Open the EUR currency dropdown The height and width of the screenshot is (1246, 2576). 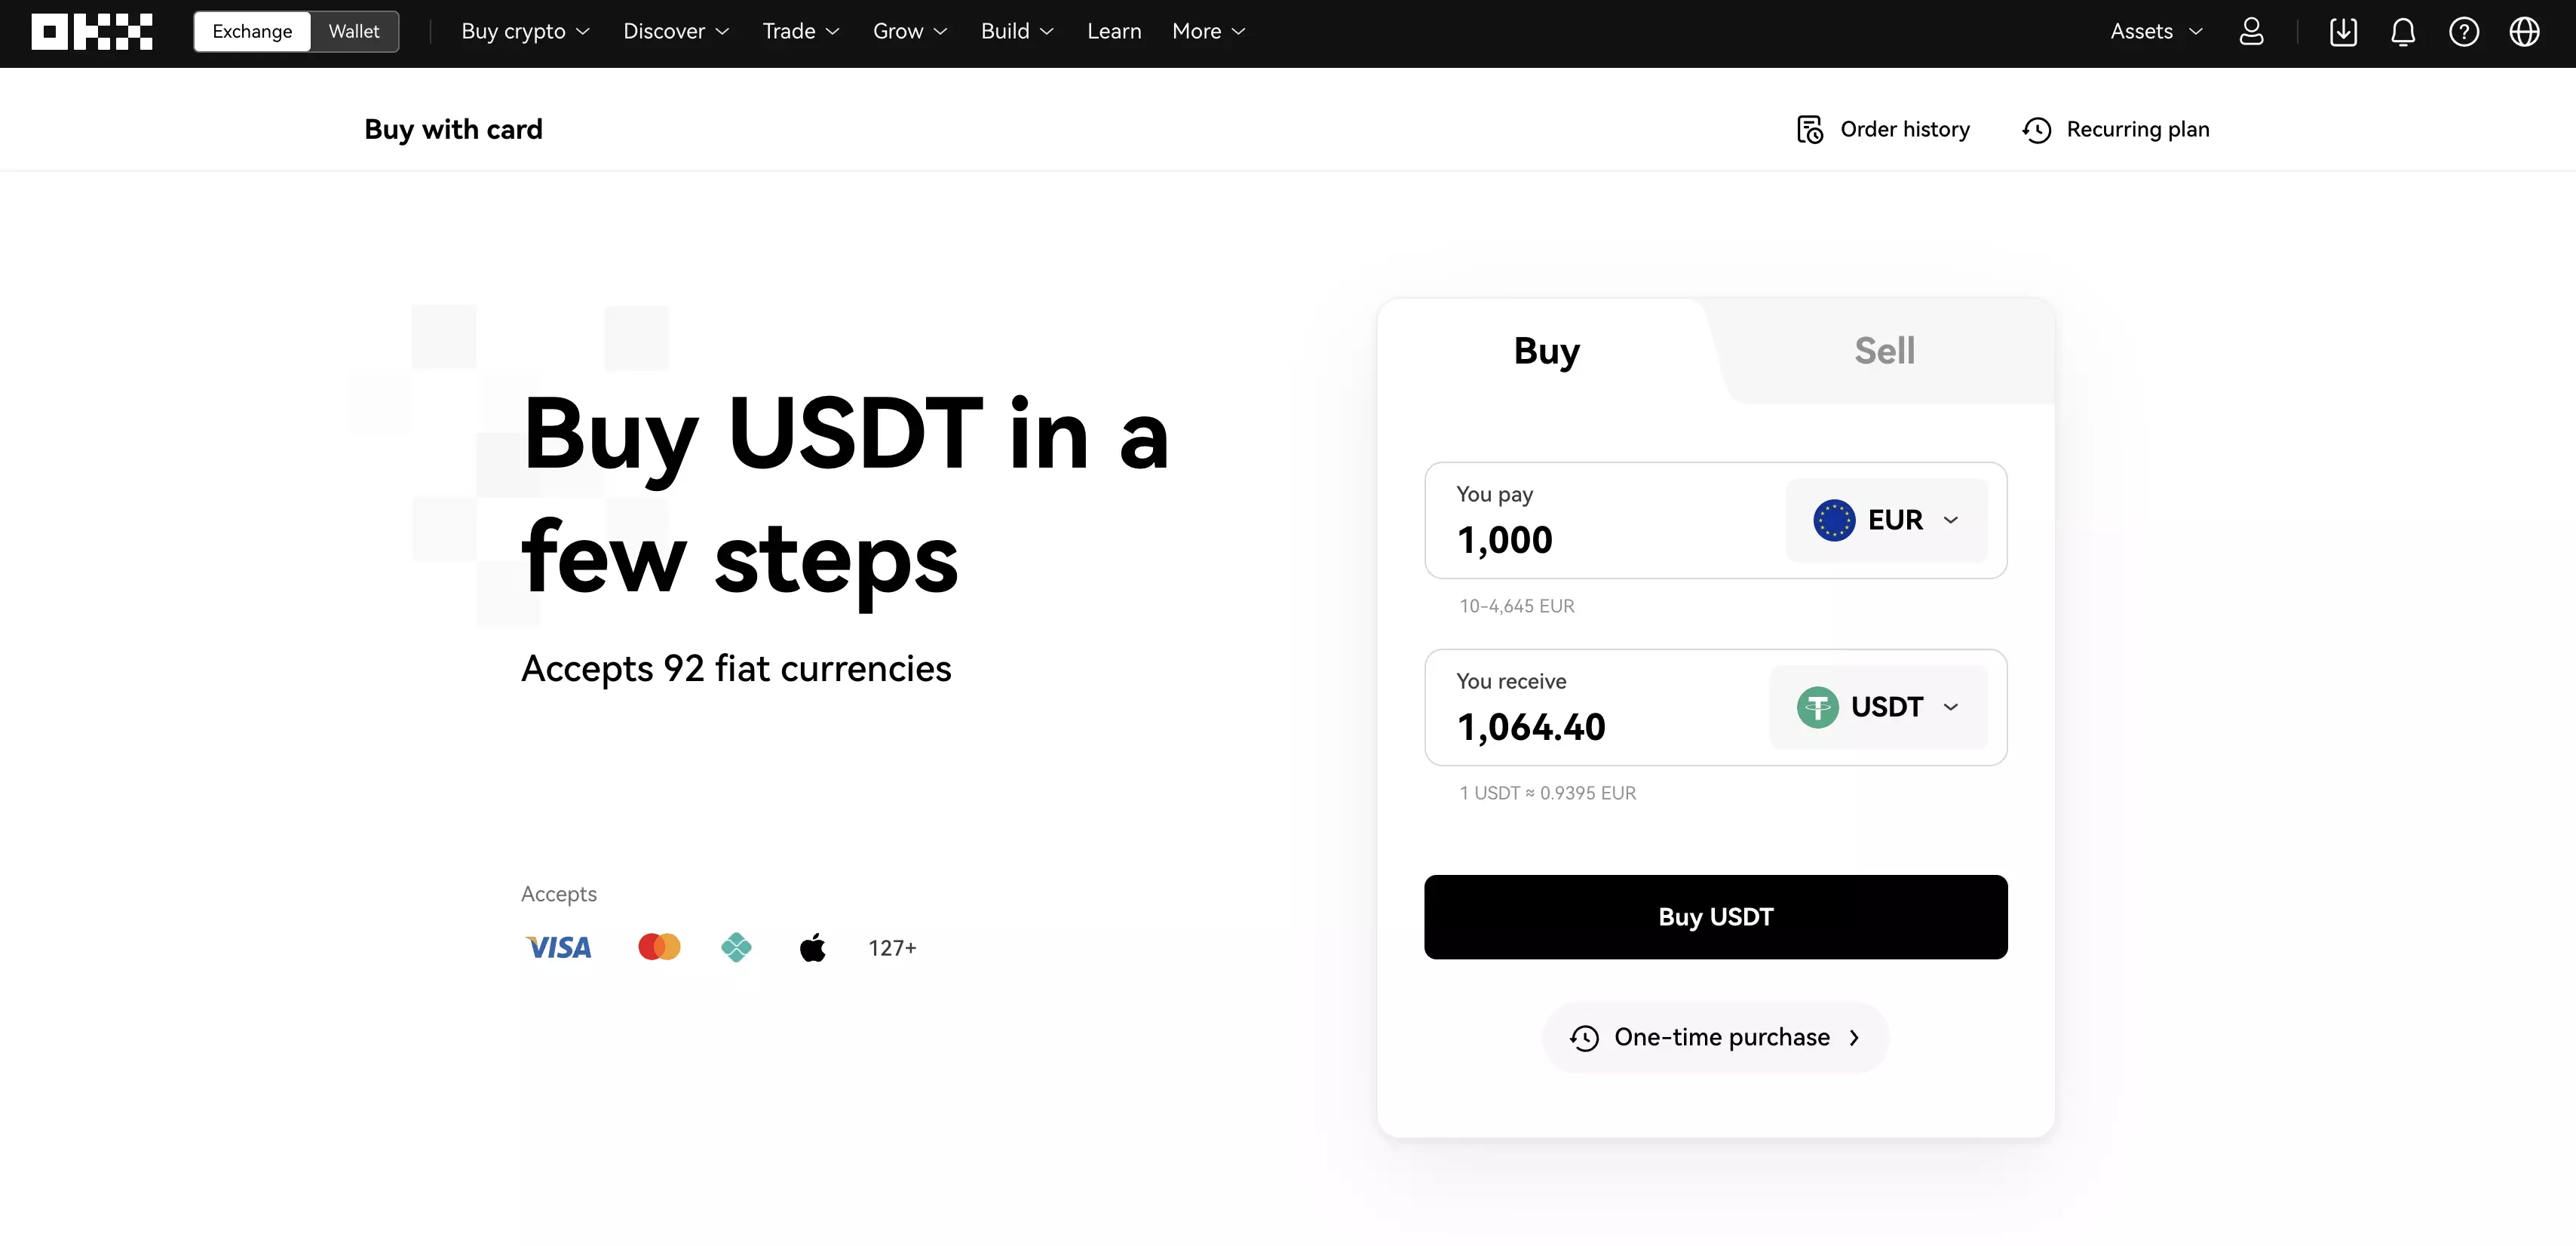[1886, 520]
